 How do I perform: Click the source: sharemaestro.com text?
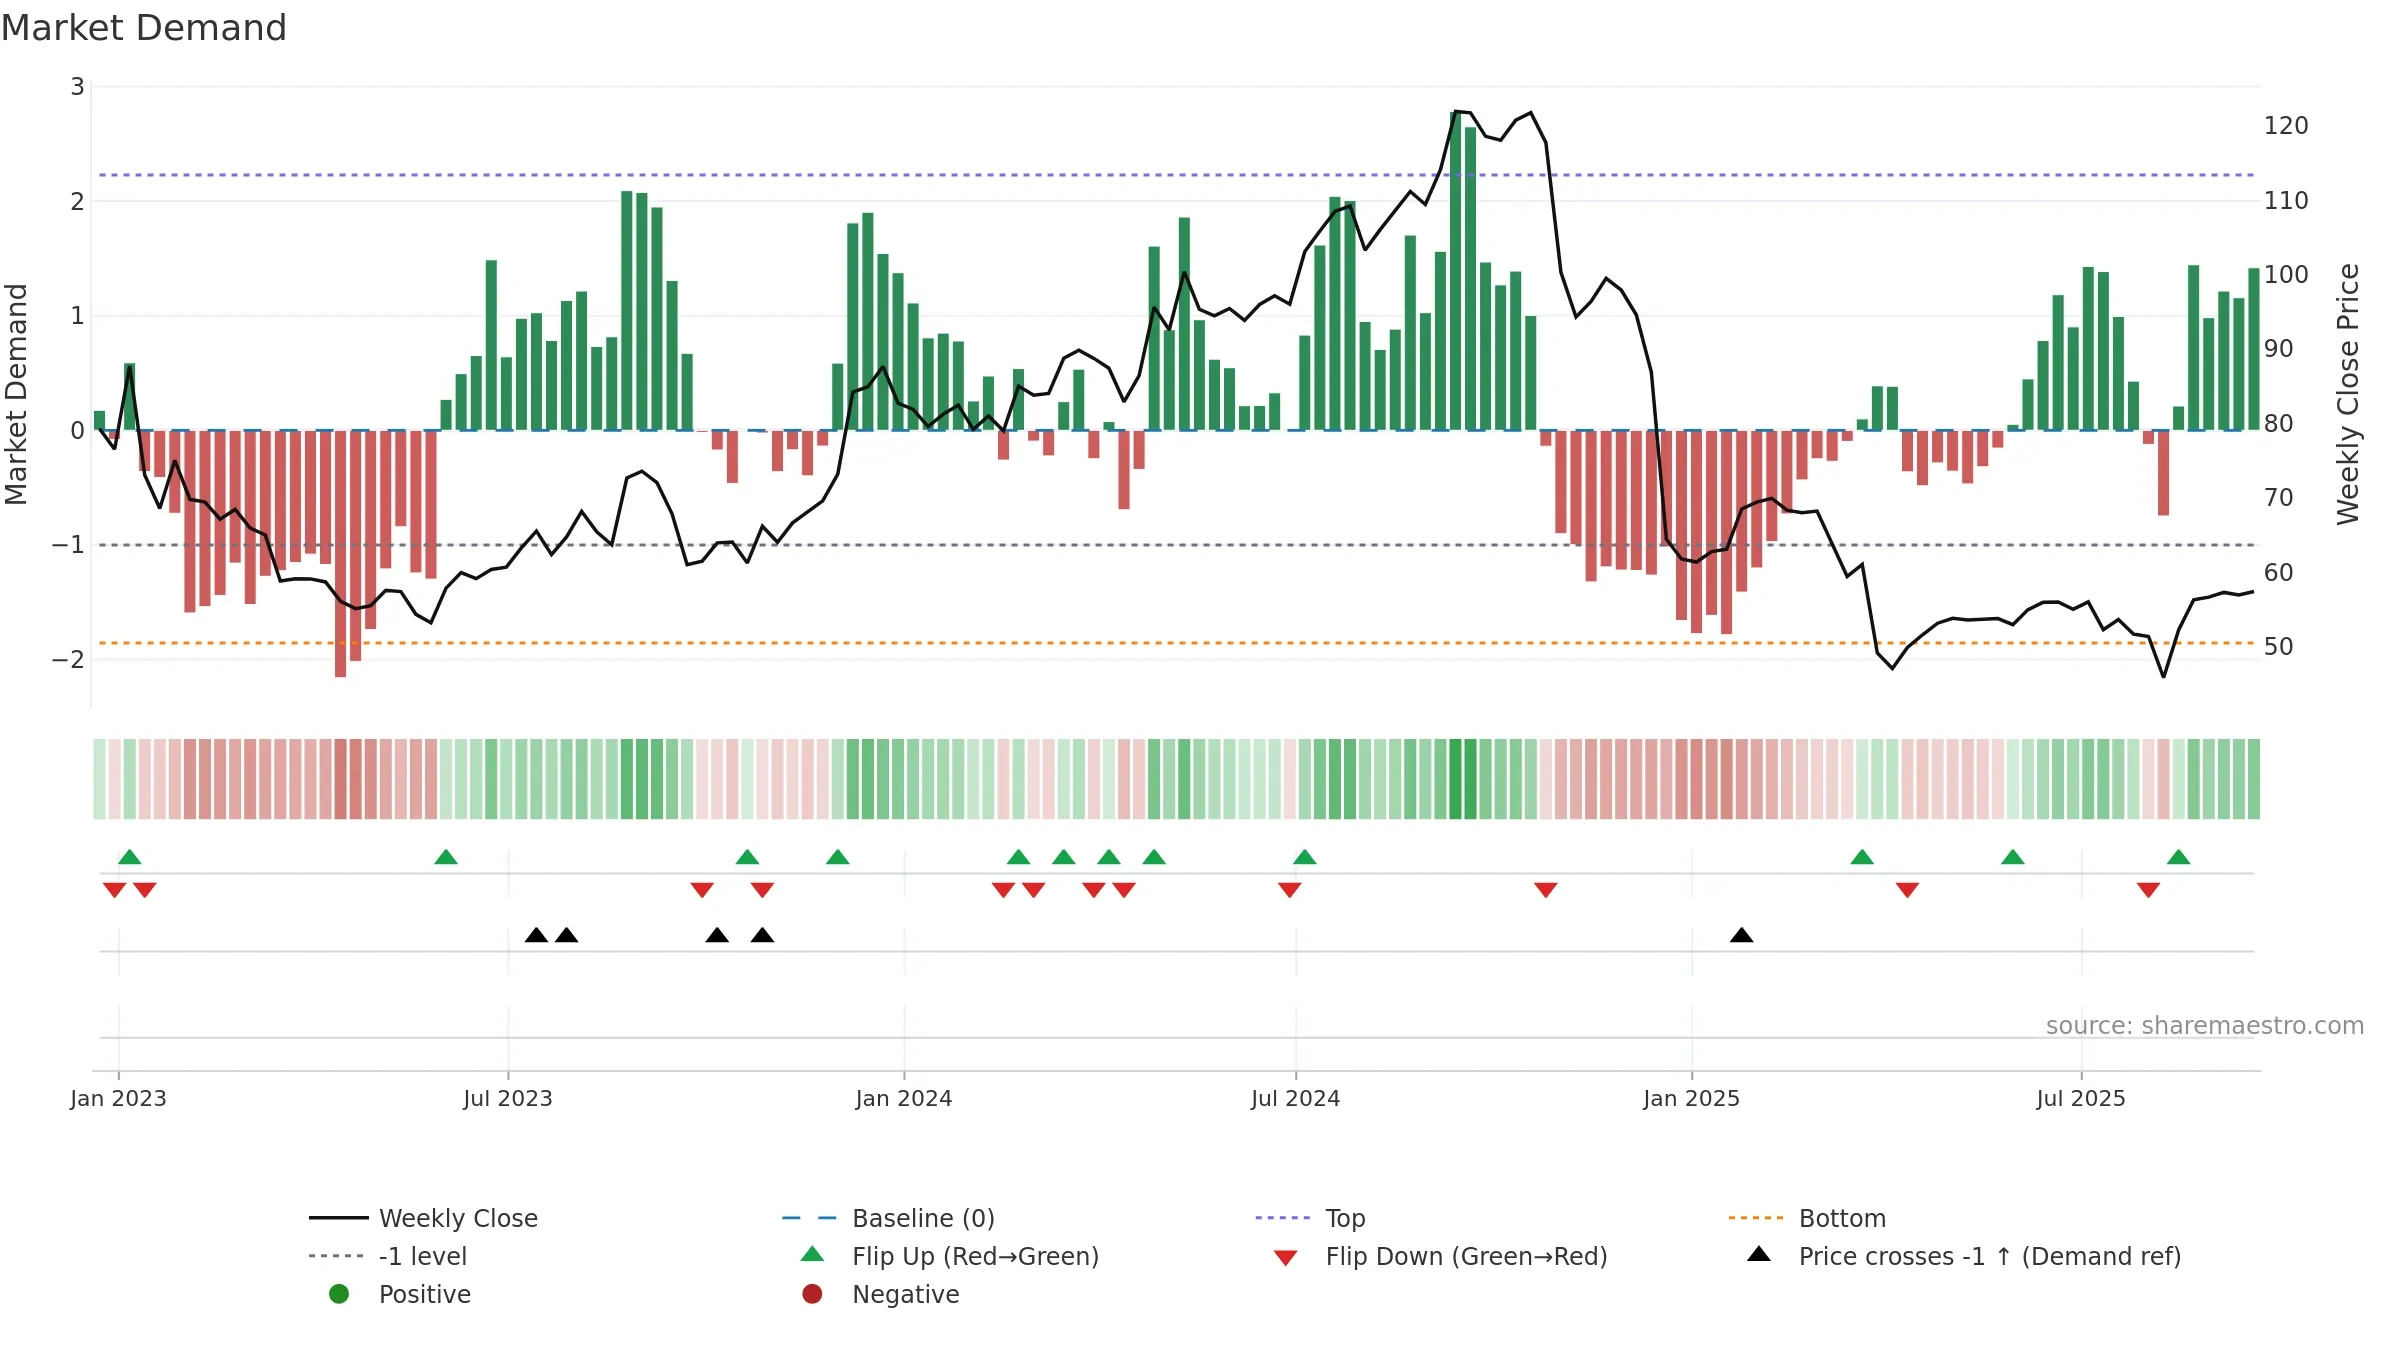click(2204, 1025)
